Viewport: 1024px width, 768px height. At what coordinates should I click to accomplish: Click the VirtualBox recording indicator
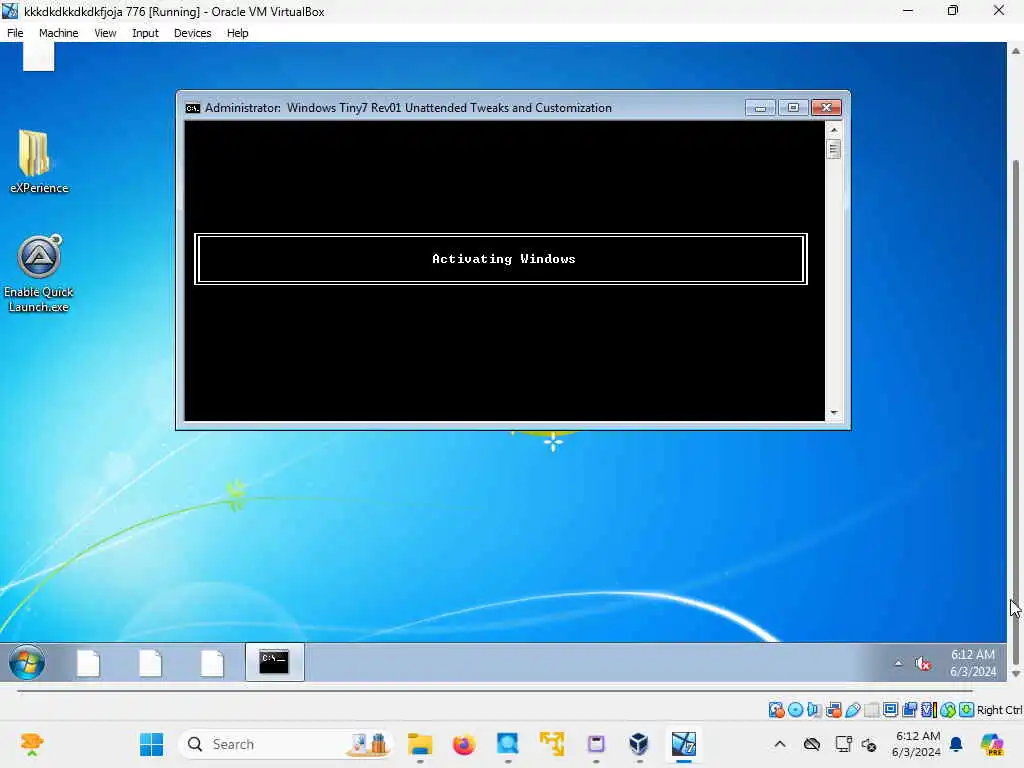point(909,710)
